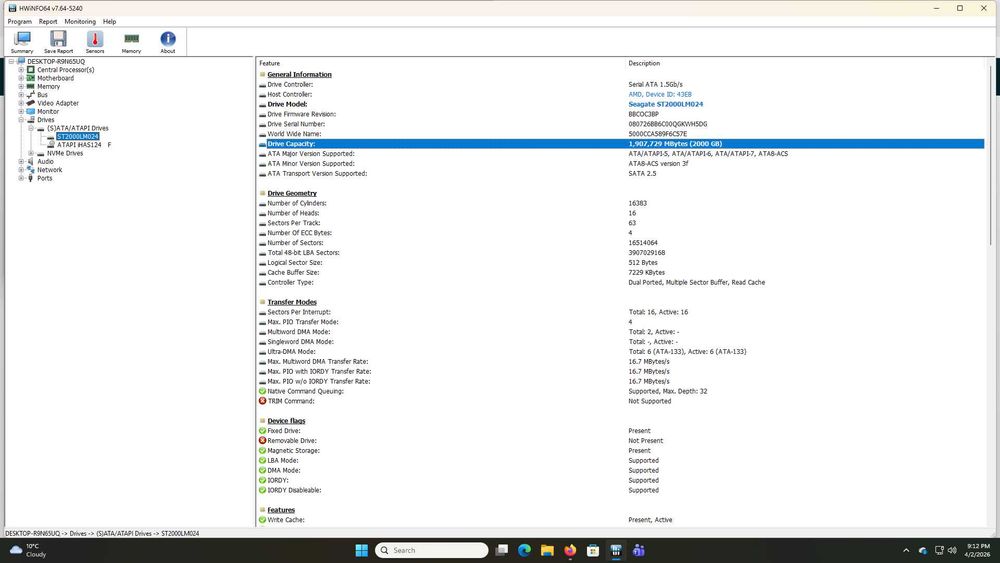Expand the NVMe Drives node
Screen dimensions: 1000x563
30,153
